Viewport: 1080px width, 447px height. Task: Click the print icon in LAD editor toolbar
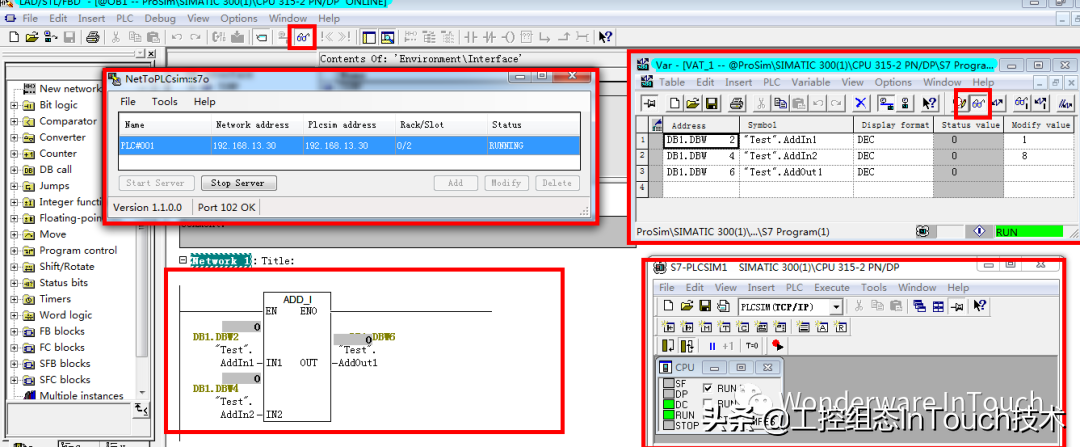[92, 37]
